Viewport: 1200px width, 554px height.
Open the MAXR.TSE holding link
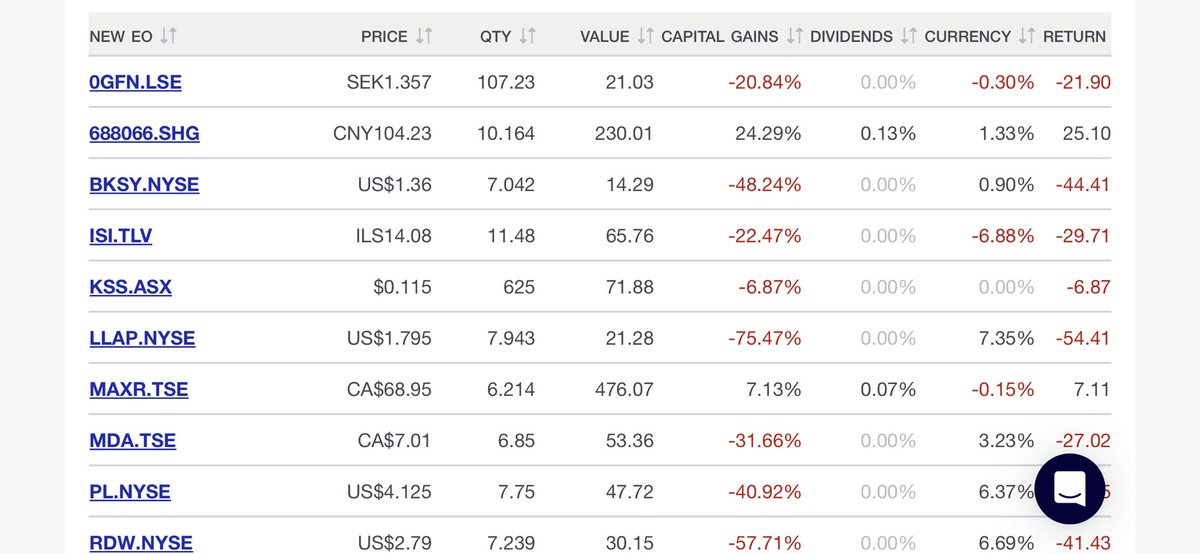(138, 389)
